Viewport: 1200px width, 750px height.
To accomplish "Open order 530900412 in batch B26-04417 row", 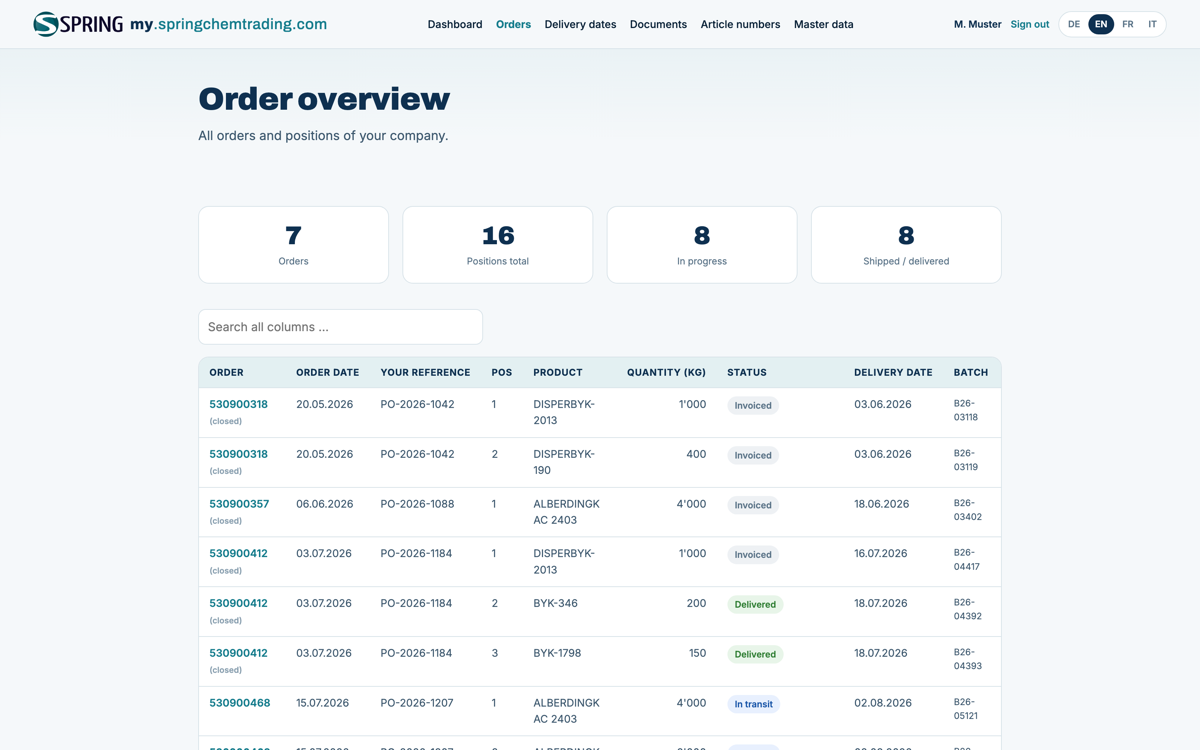I will click(238, 553).
